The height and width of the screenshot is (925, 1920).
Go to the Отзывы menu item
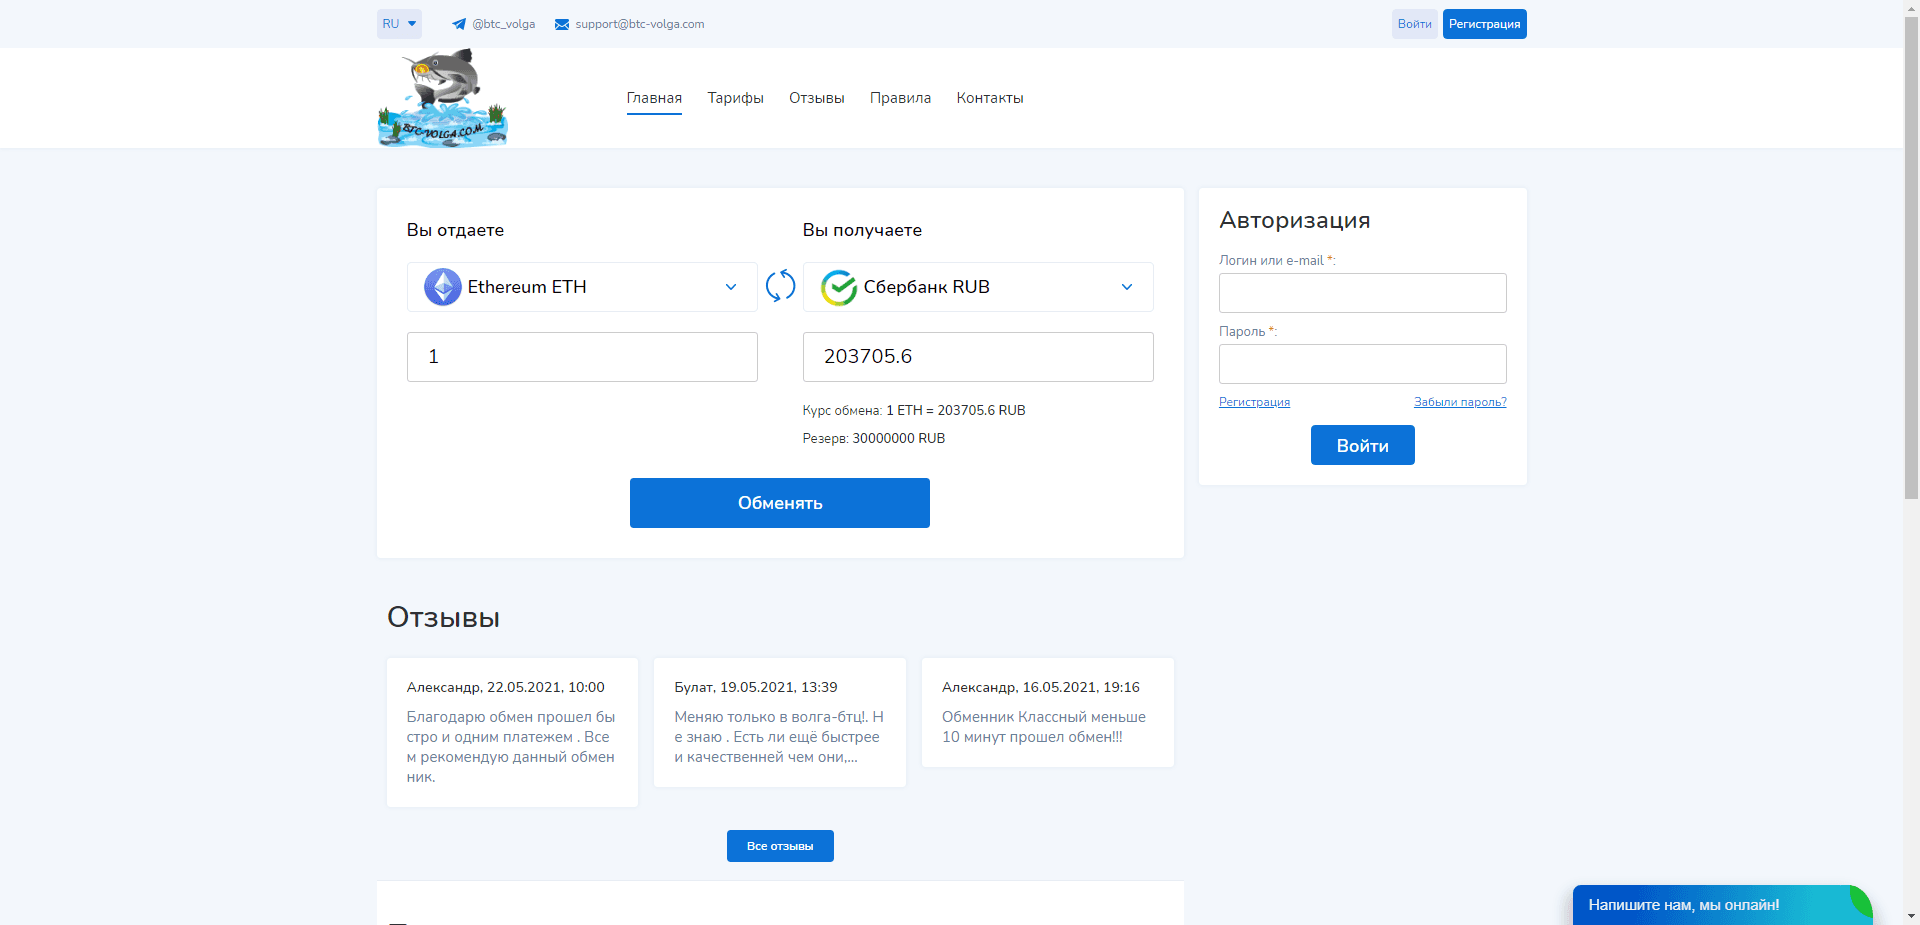(x=816, y=98)
